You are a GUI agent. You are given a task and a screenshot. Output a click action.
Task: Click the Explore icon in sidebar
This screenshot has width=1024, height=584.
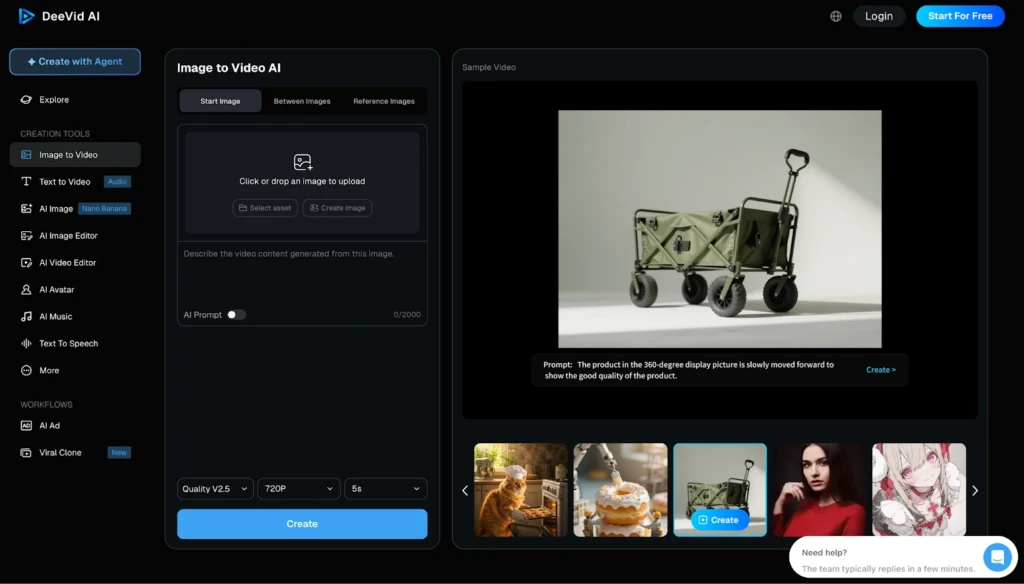[26, 100]
